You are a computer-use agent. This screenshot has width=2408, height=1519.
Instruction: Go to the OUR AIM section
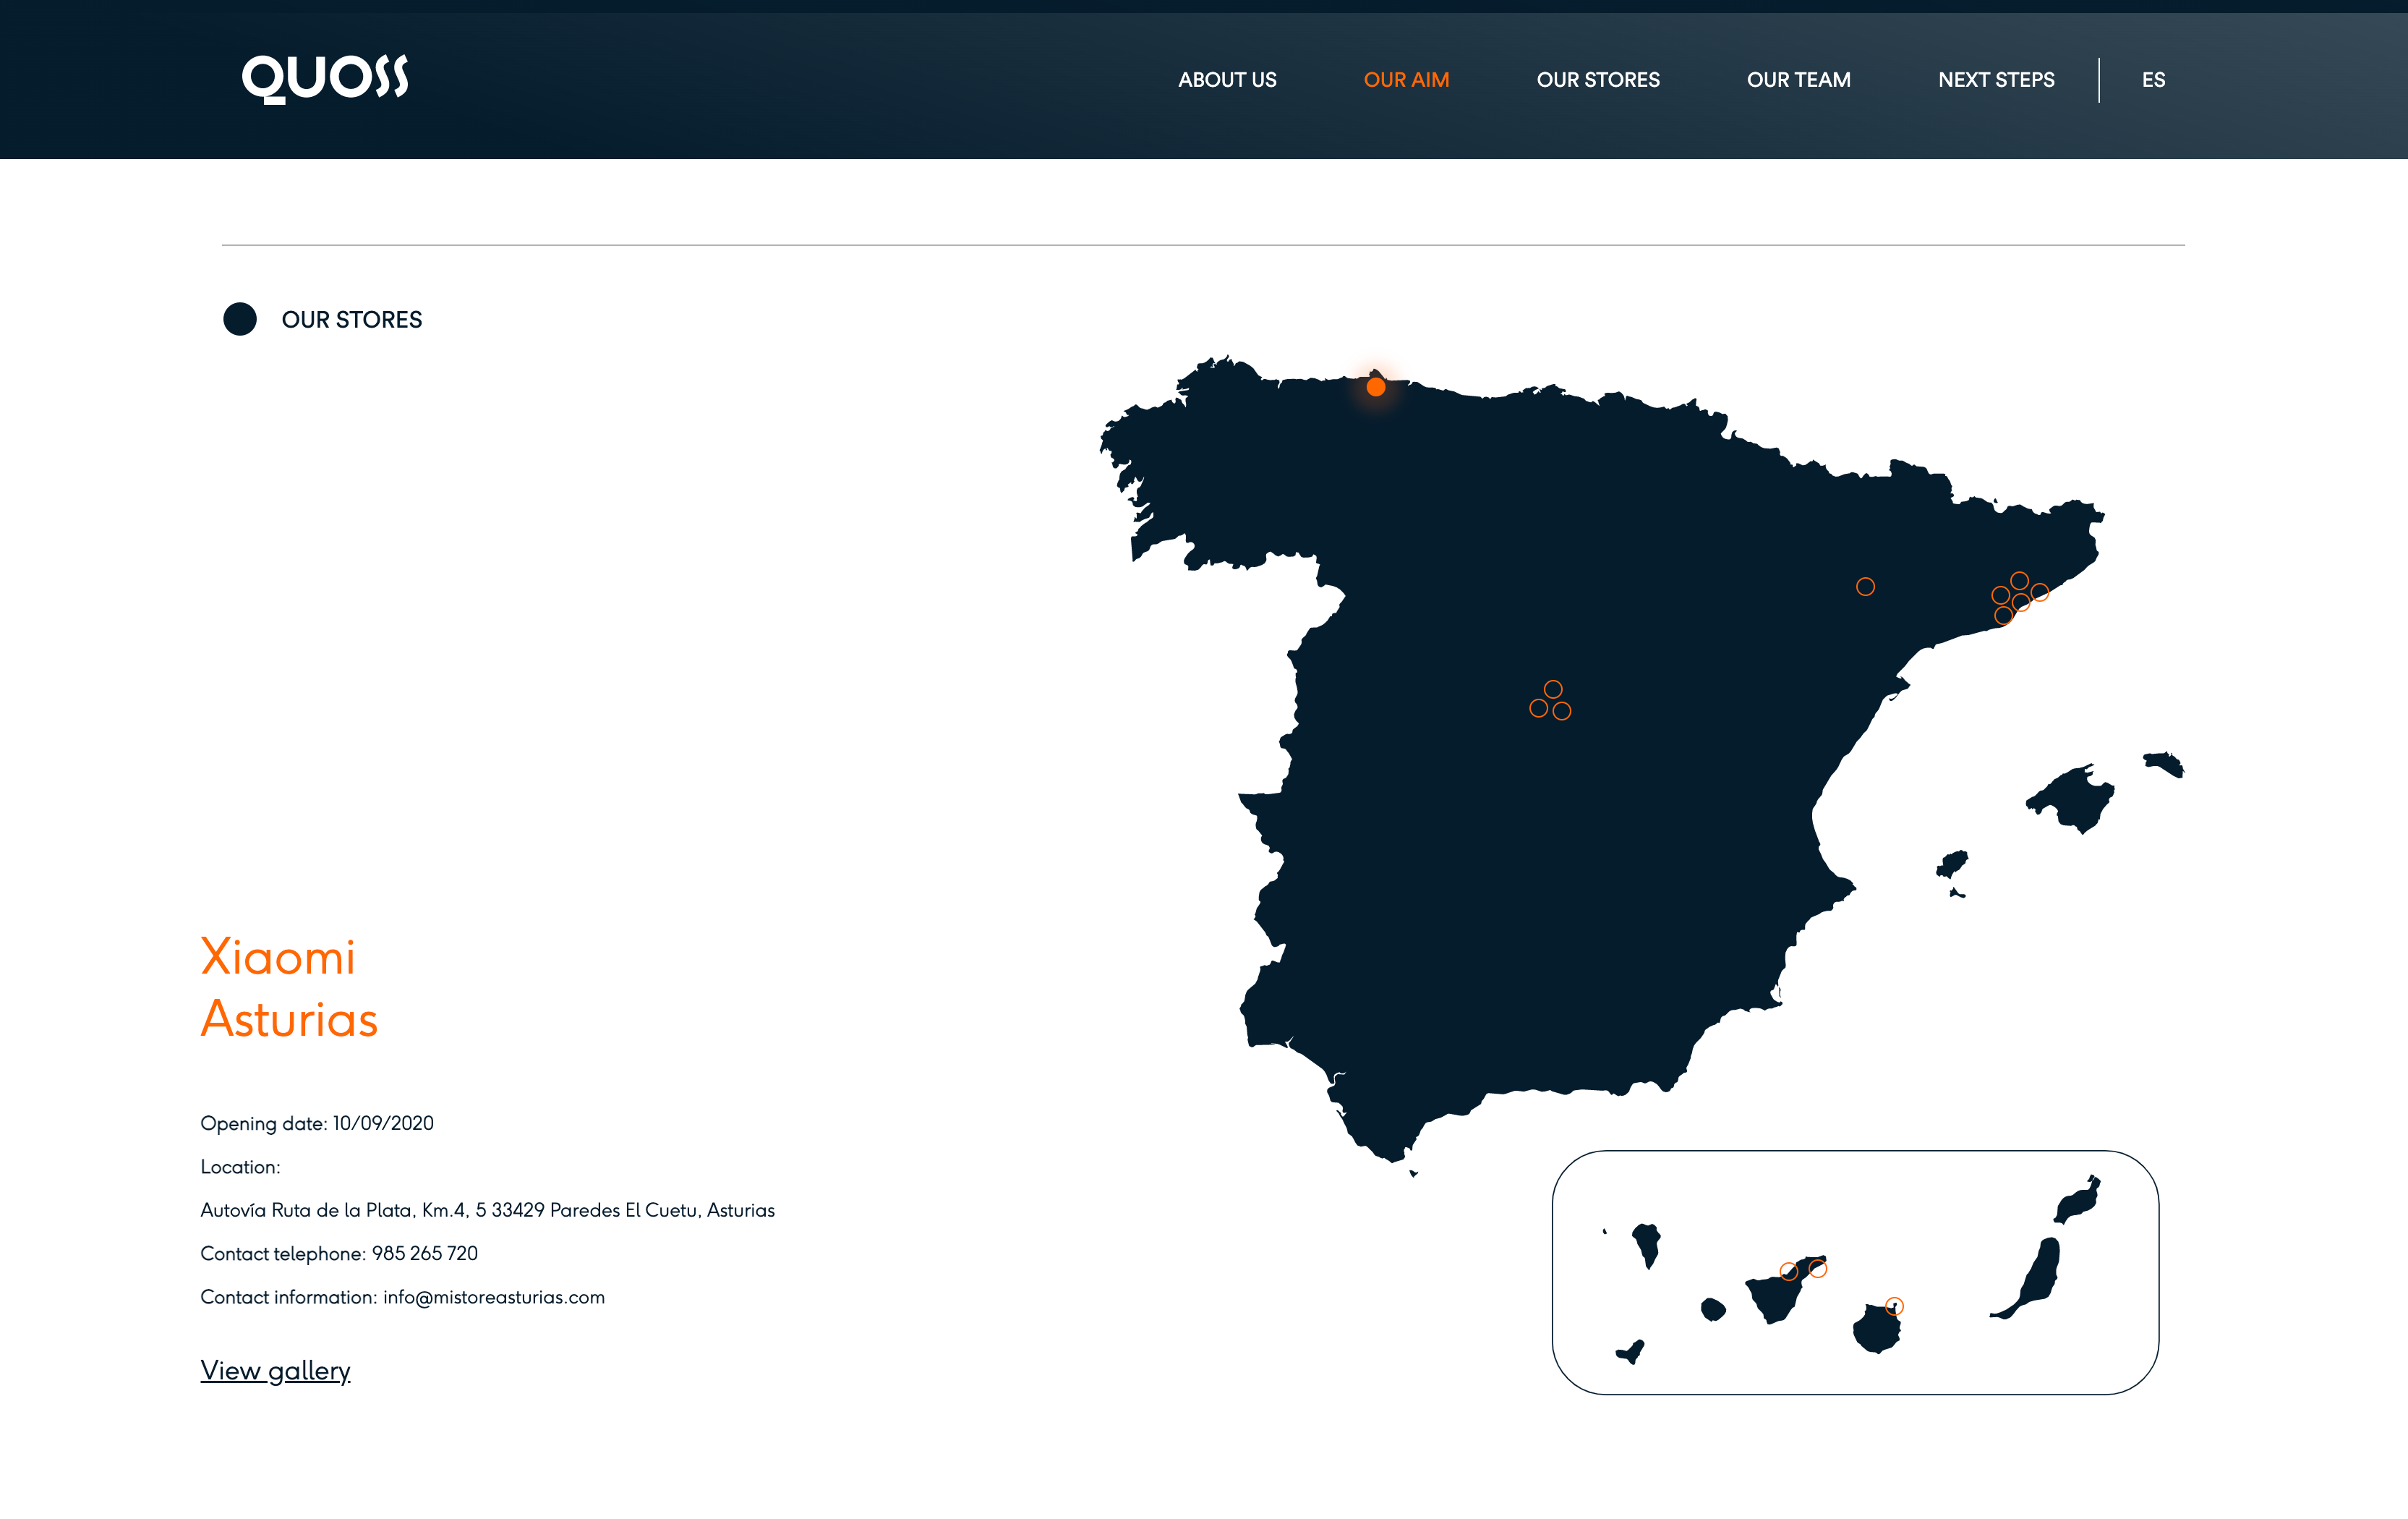(1406, 80)
